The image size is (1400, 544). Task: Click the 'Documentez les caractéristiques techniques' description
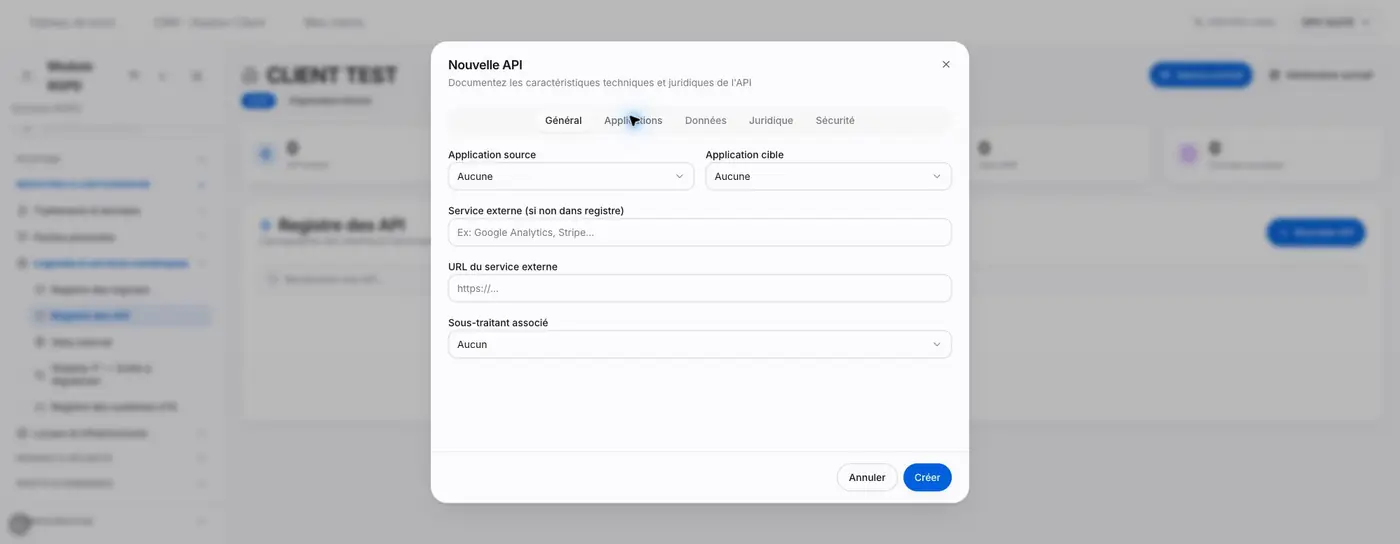coord(600,83)
